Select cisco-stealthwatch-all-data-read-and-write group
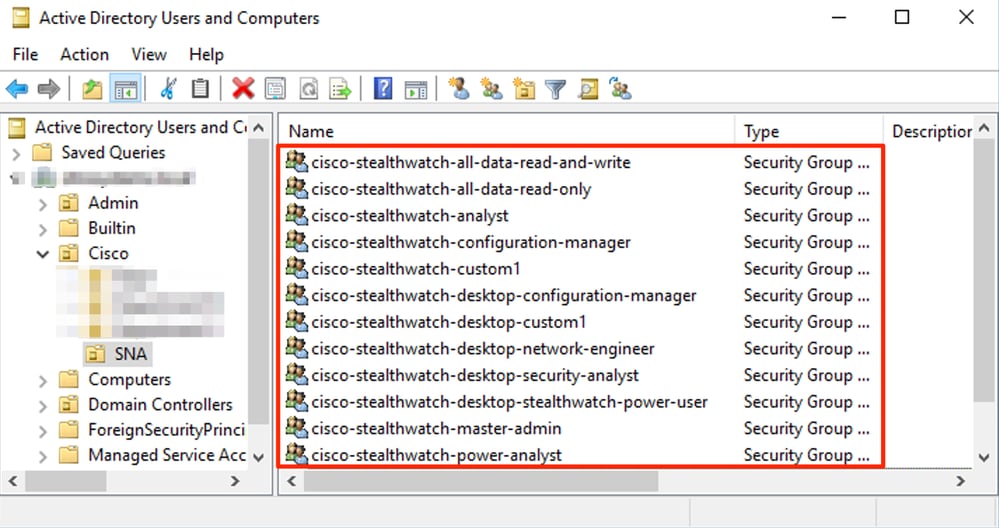Screen dimensions: 999x528 coord(471,162)
